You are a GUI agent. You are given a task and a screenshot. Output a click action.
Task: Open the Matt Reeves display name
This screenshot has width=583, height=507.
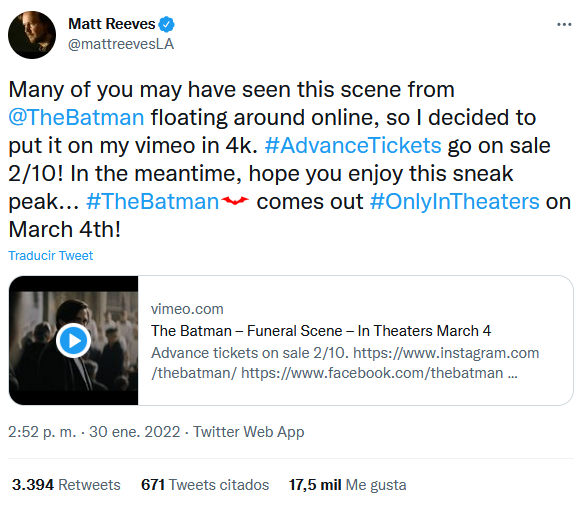click(x=112, y=24)
